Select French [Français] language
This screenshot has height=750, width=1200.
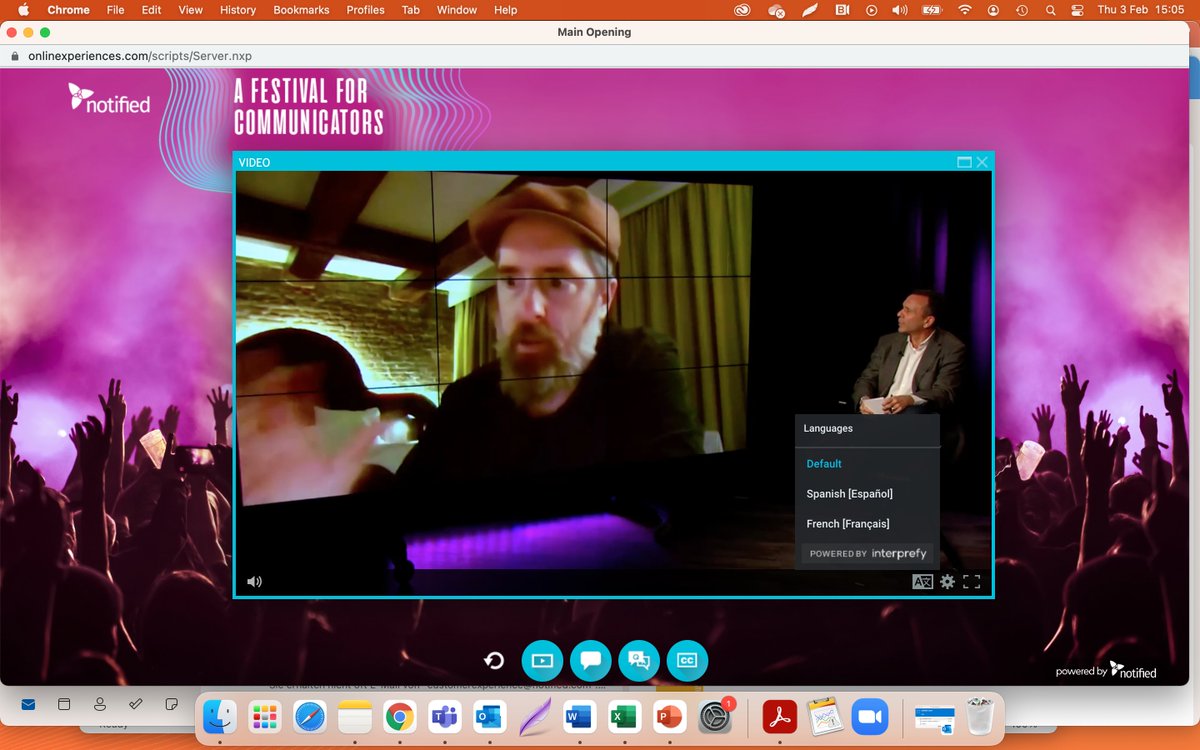tap(848, 524)
